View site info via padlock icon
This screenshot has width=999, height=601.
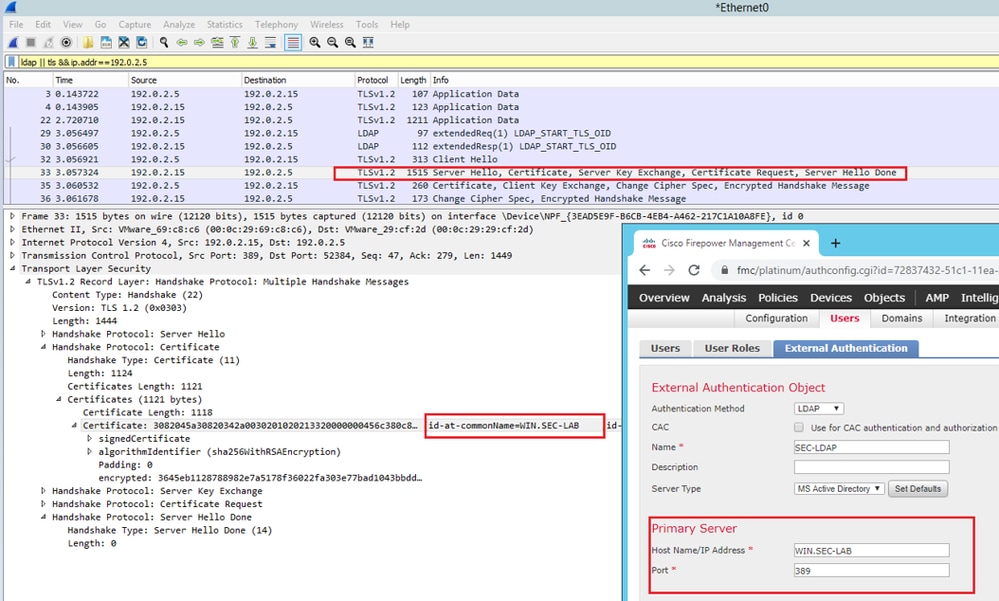tap(724, 270)
